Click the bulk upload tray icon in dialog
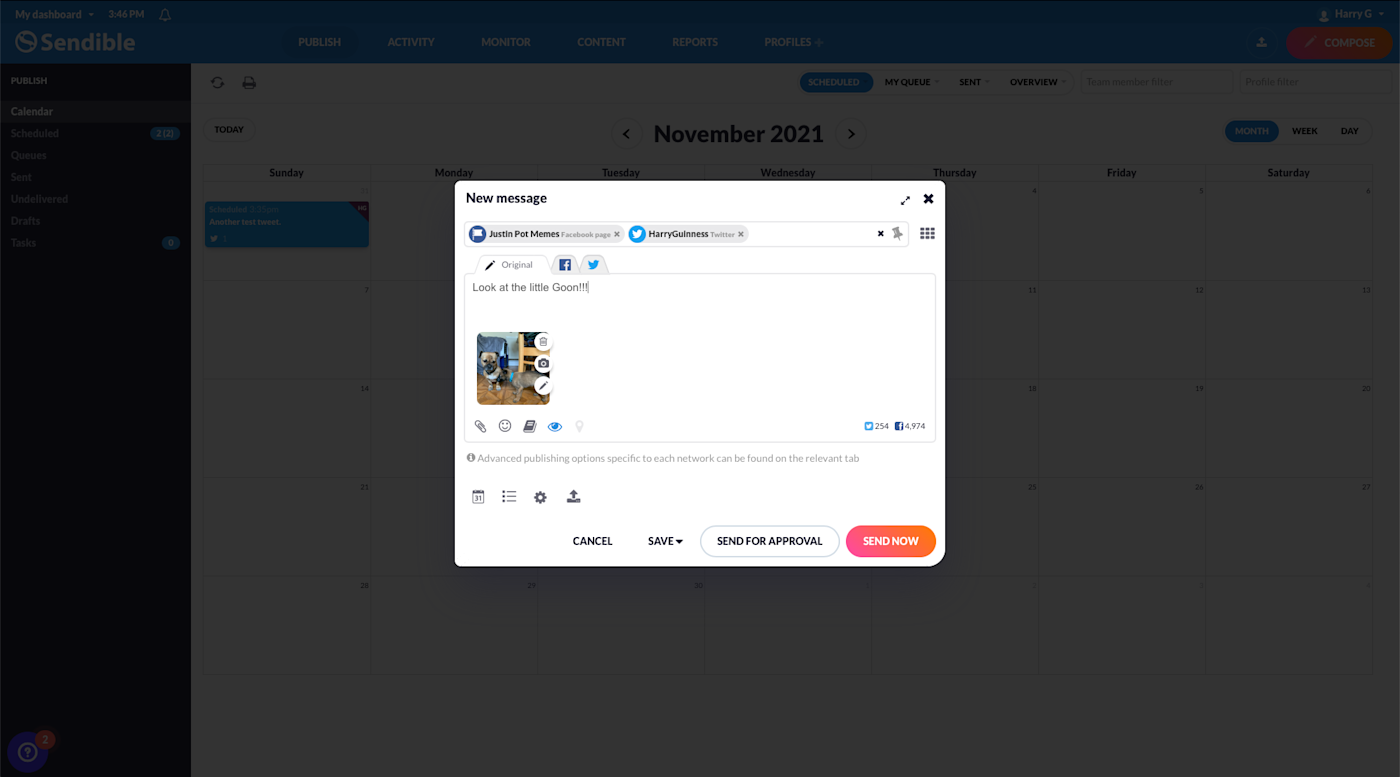Screen dimensions: 1400x777 click(573, 497)
